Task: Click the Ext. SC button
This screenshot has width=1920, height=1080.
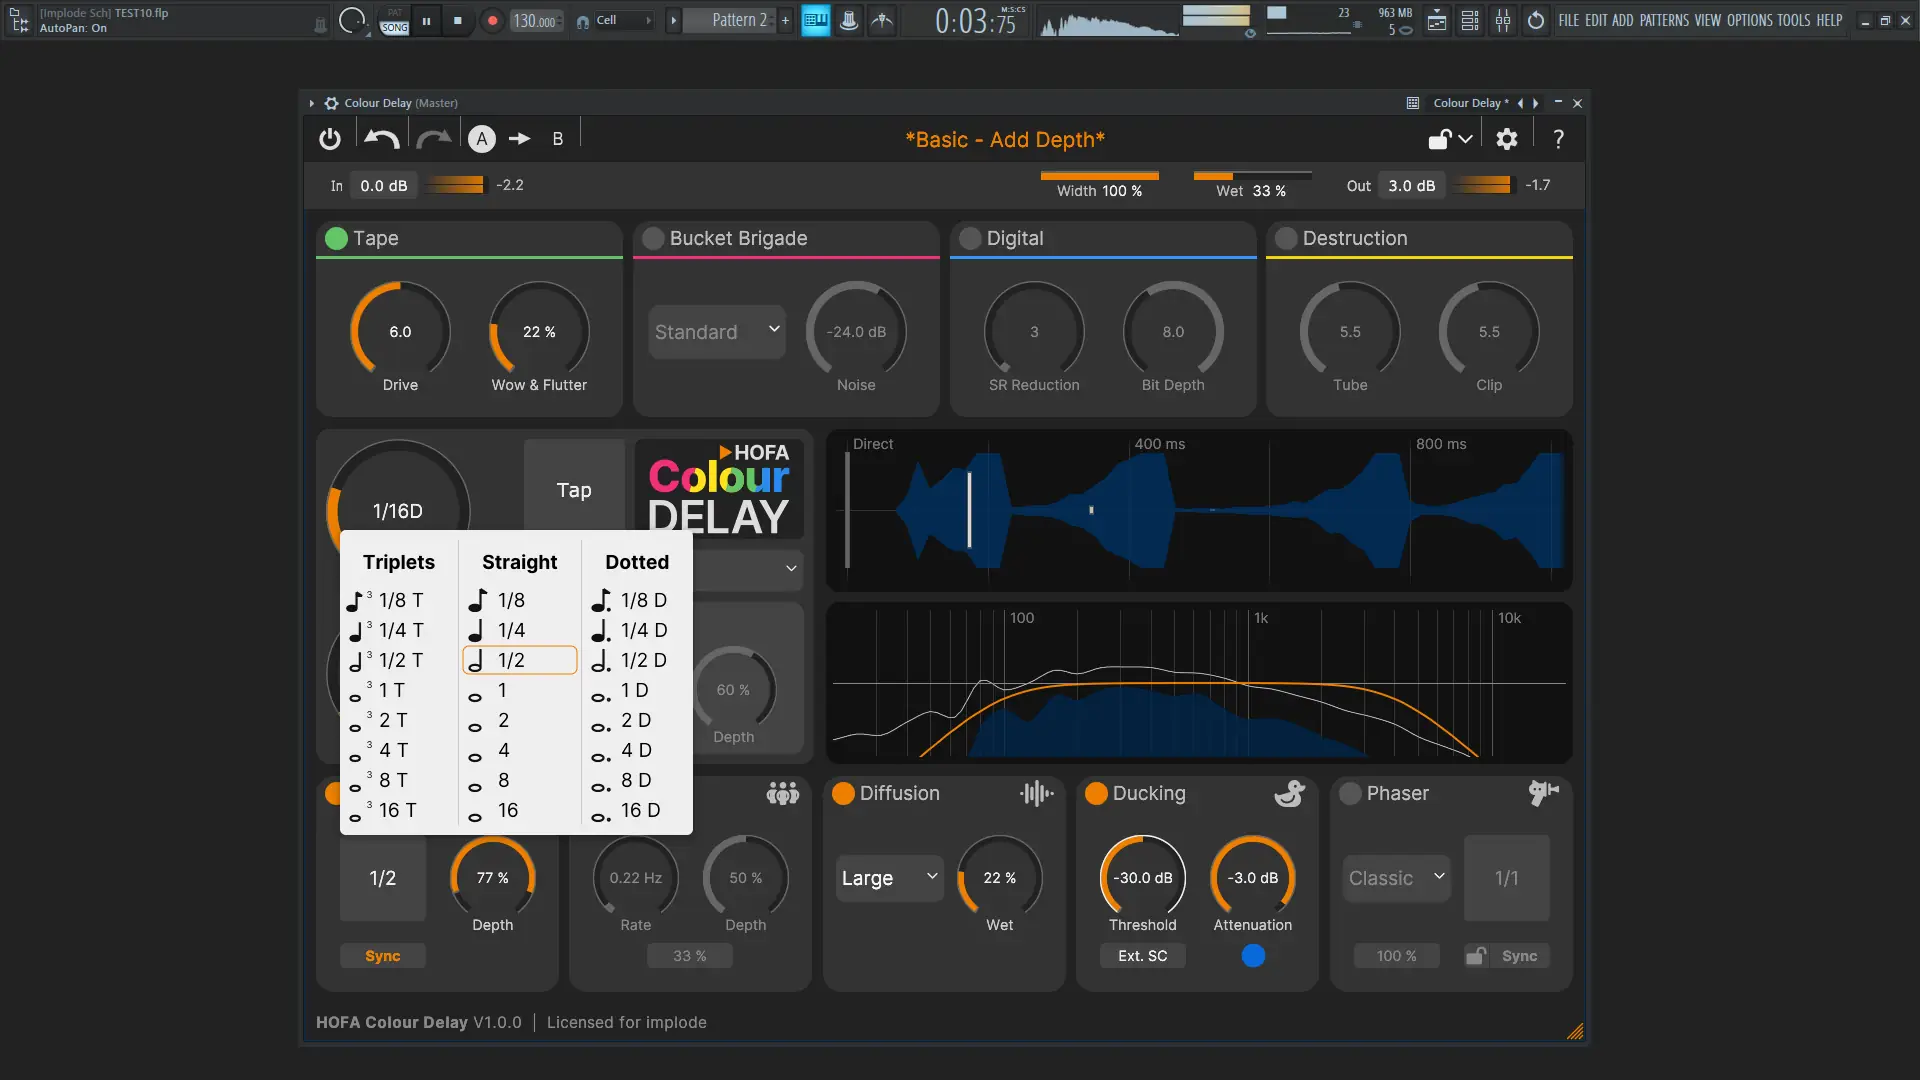Action: pos(1142,956)
